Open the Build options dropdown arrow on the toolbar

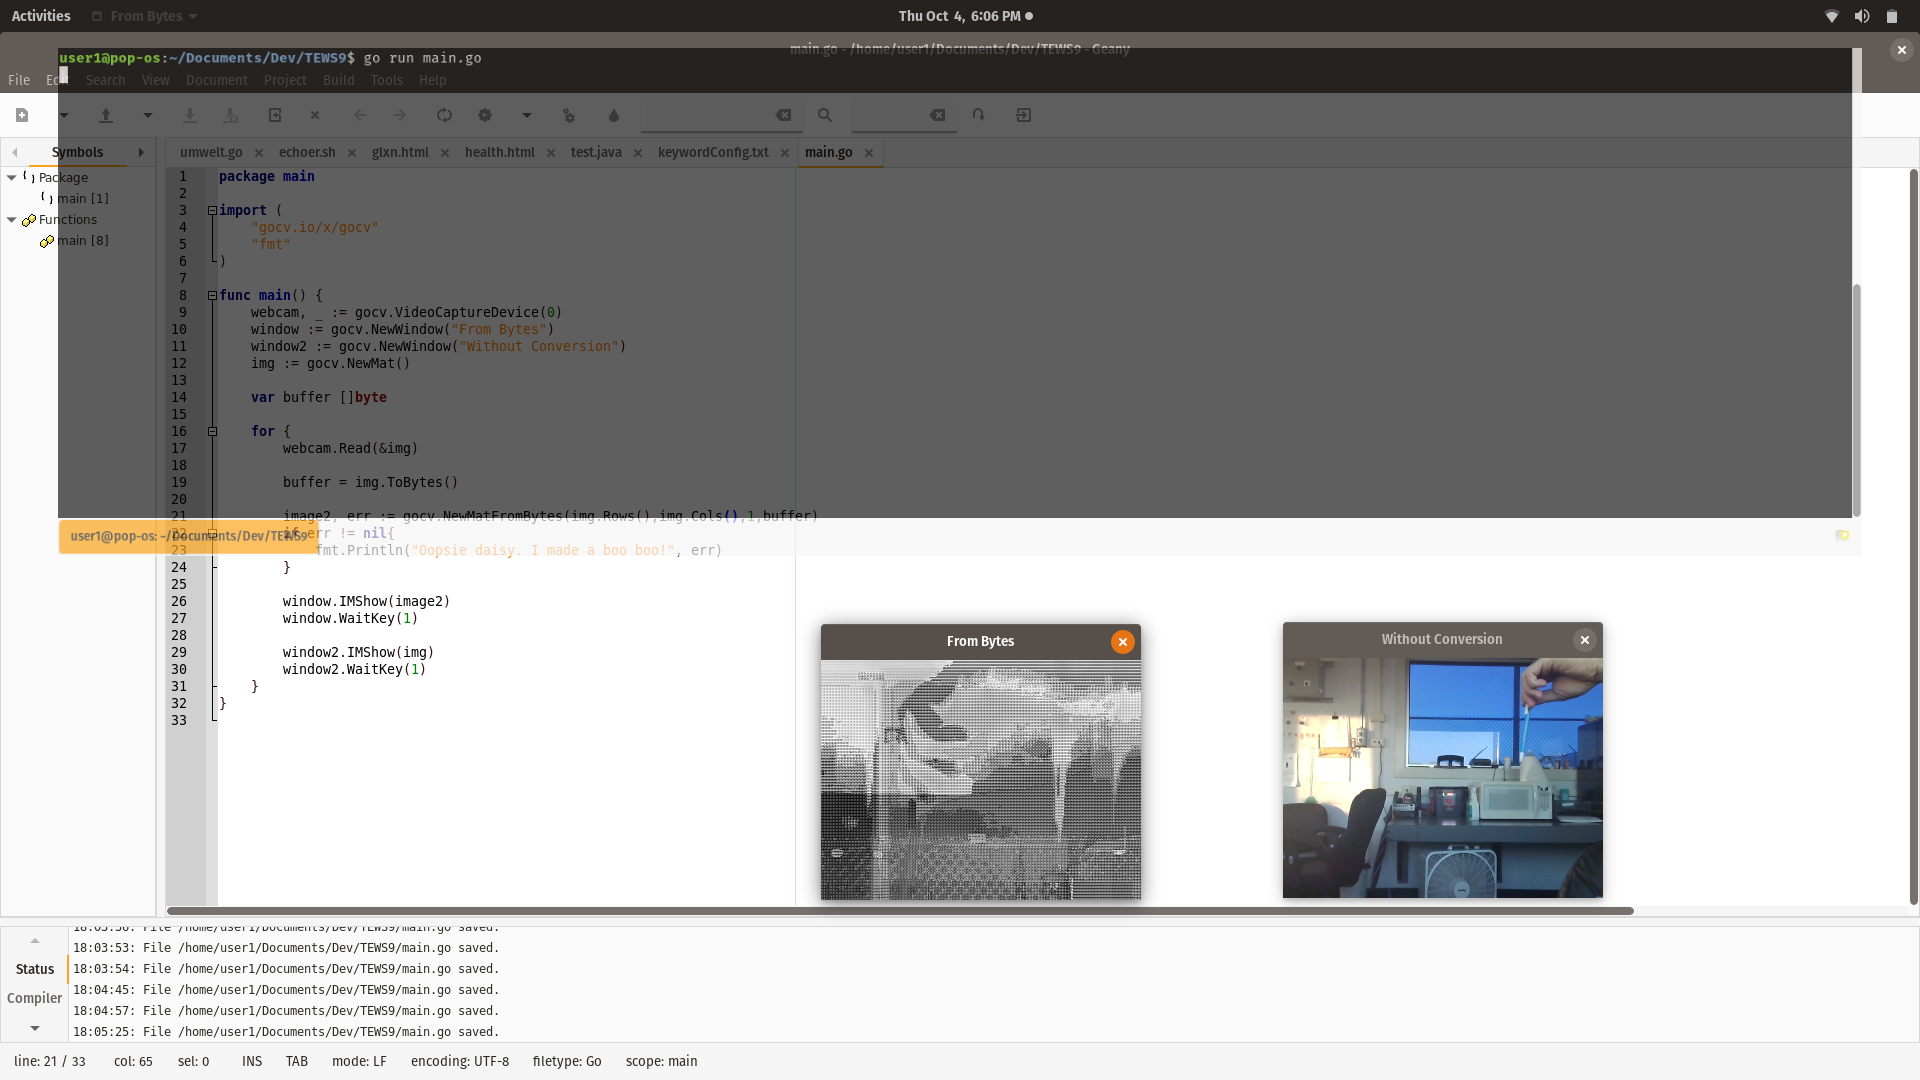coord(527,115)
